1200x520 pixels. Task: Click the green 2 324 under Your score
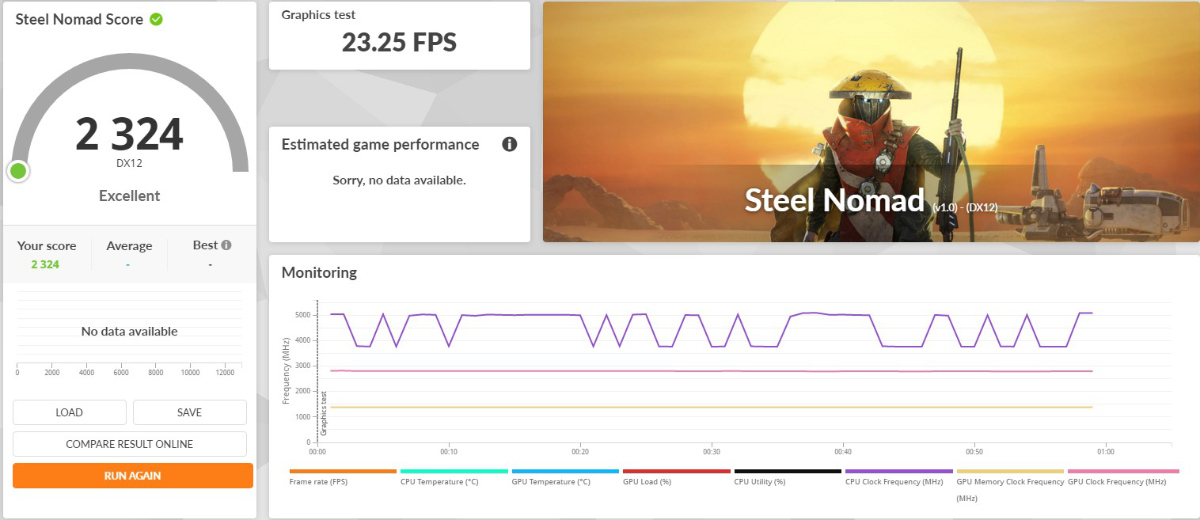tap(46, 264)
